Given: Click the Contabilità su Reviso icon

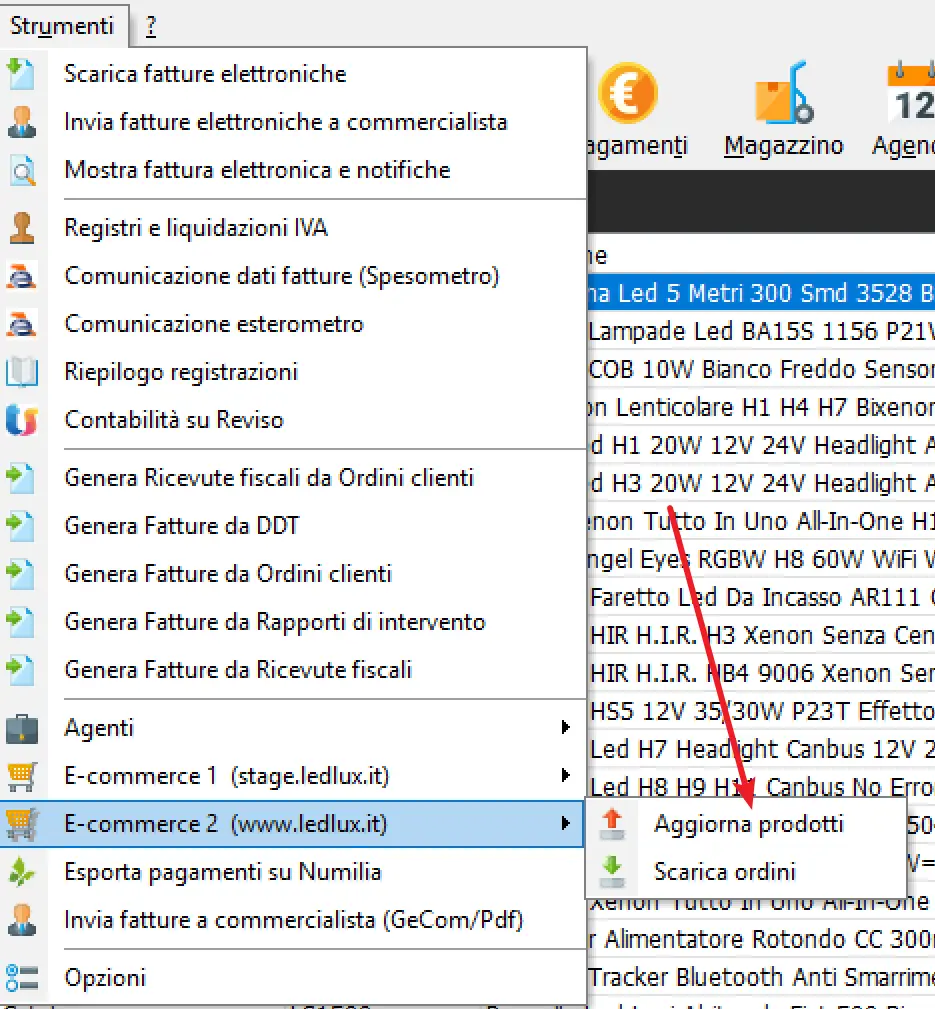Looking at the screenshot, I should (21, 420).
